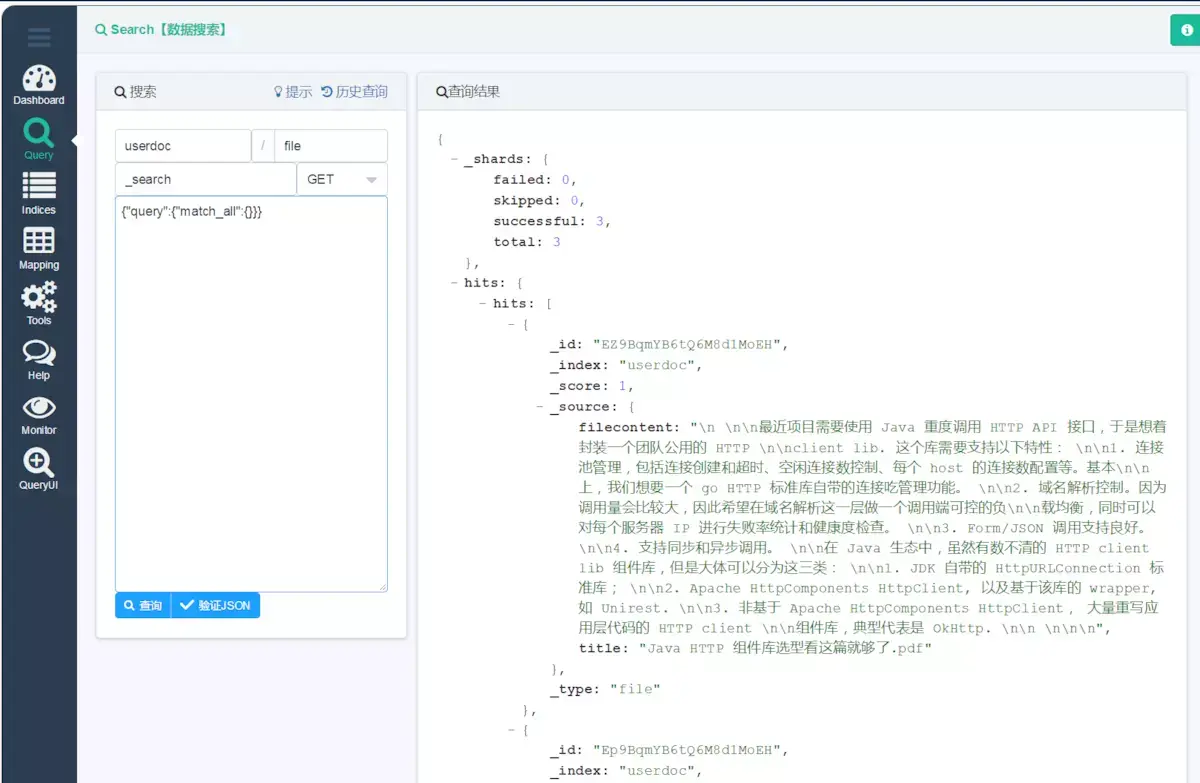
Task: Click the Search 数据搜索 header title
Action: tap(161, 30)
